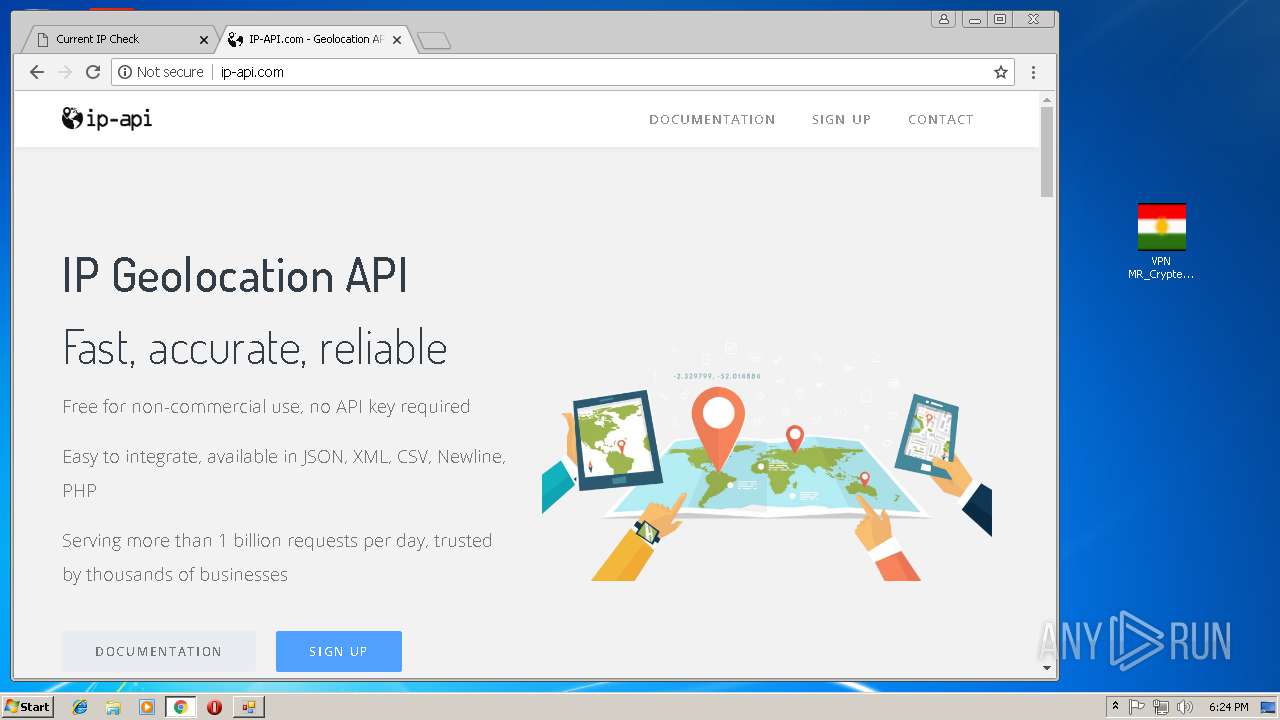Open the media player taskbar icon
Viewport: 1280px width, 720px height.
[147, 707]
